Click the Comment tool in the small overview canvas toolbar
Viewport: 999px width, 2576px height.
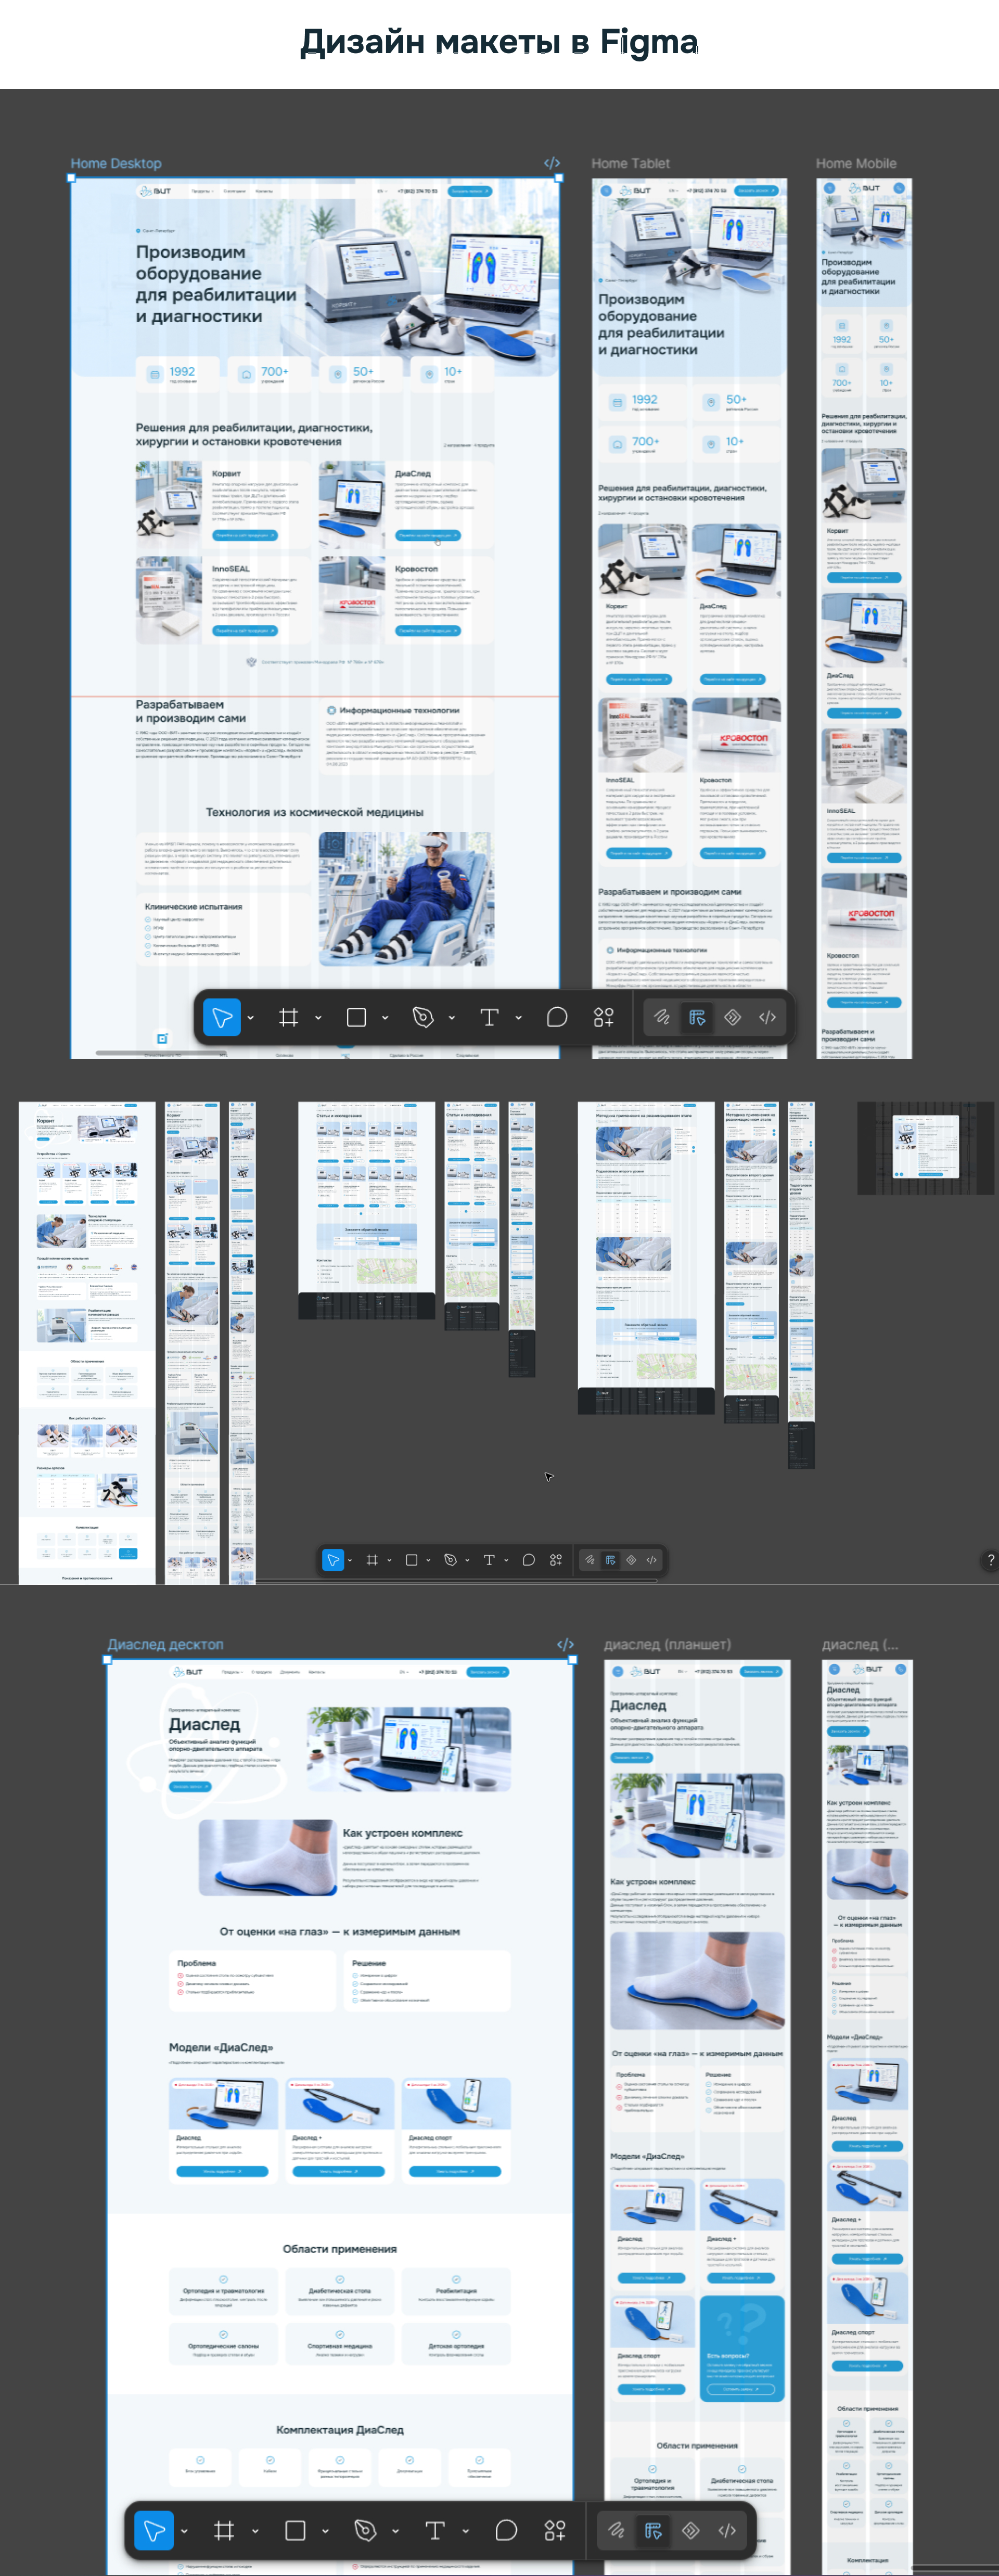tap(529, 1560)
